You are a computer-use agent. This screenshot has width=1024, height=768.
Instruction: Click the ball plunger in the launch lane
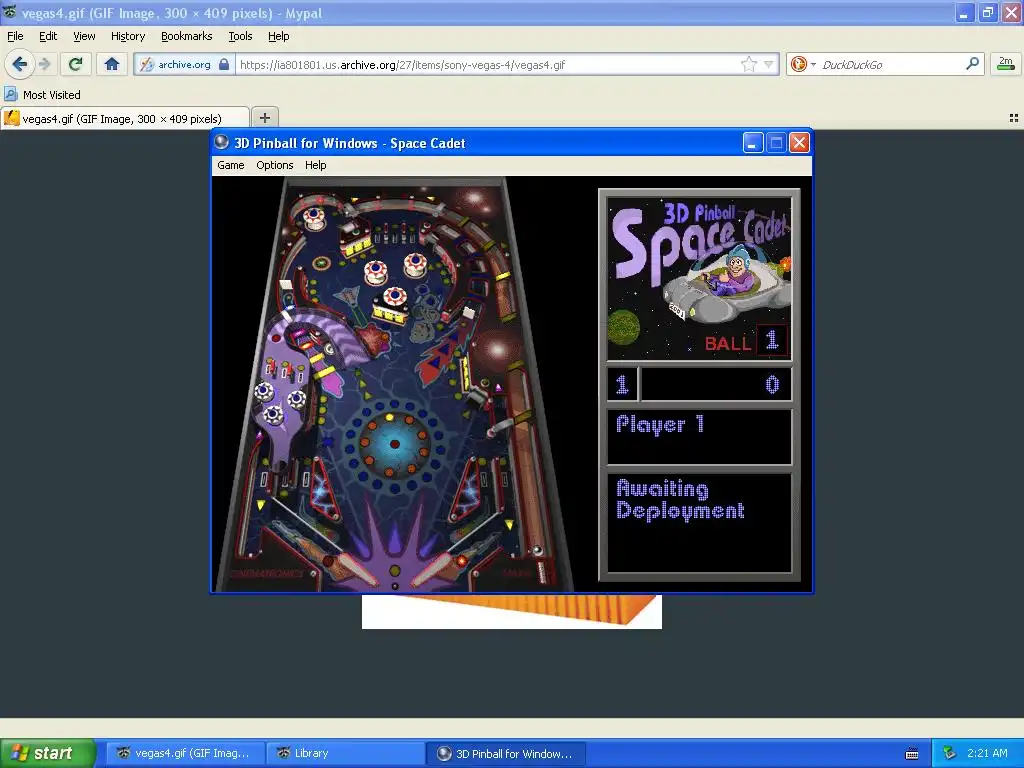pyautogui.click(x=541, y=570)
